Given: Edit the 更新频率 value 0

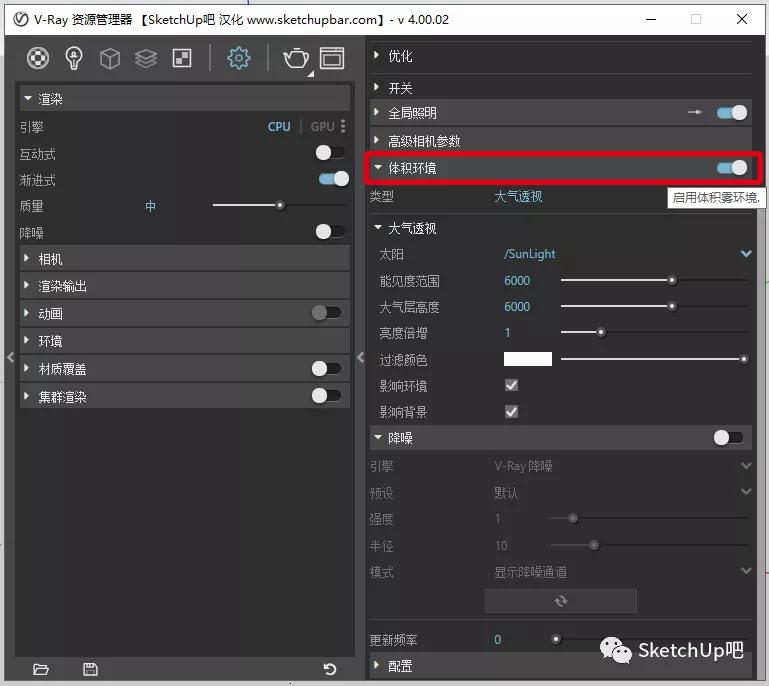Looking at the screenshot, I should (498, 639).
